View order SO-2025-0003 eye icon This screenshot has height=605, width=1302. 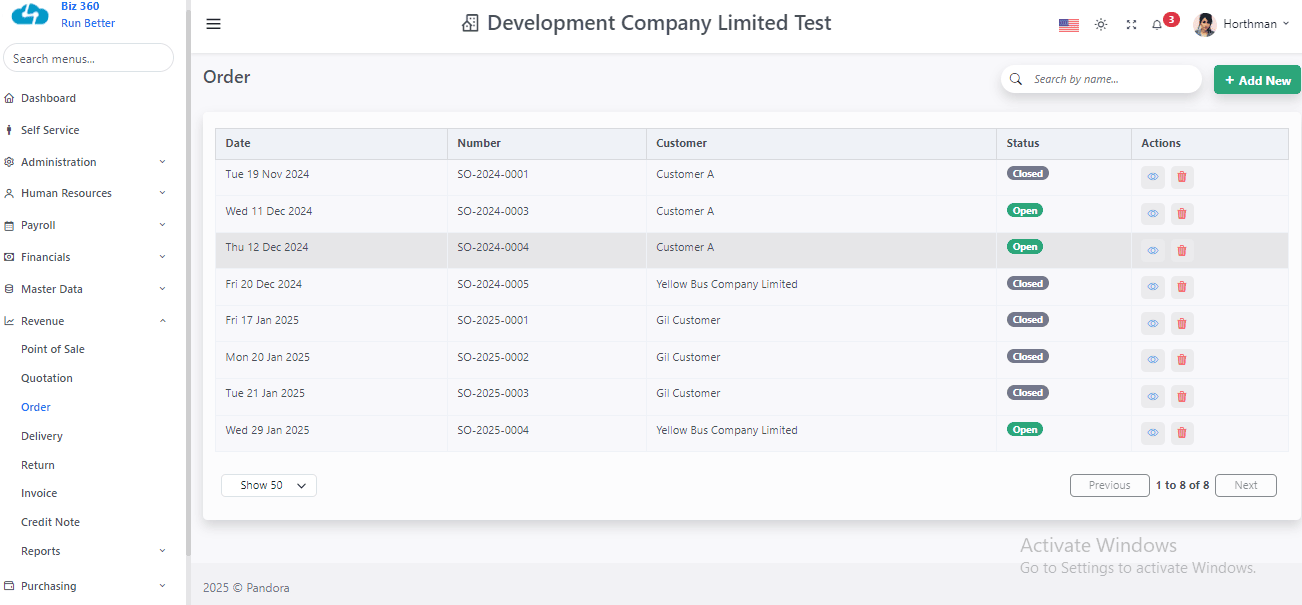1153,396
